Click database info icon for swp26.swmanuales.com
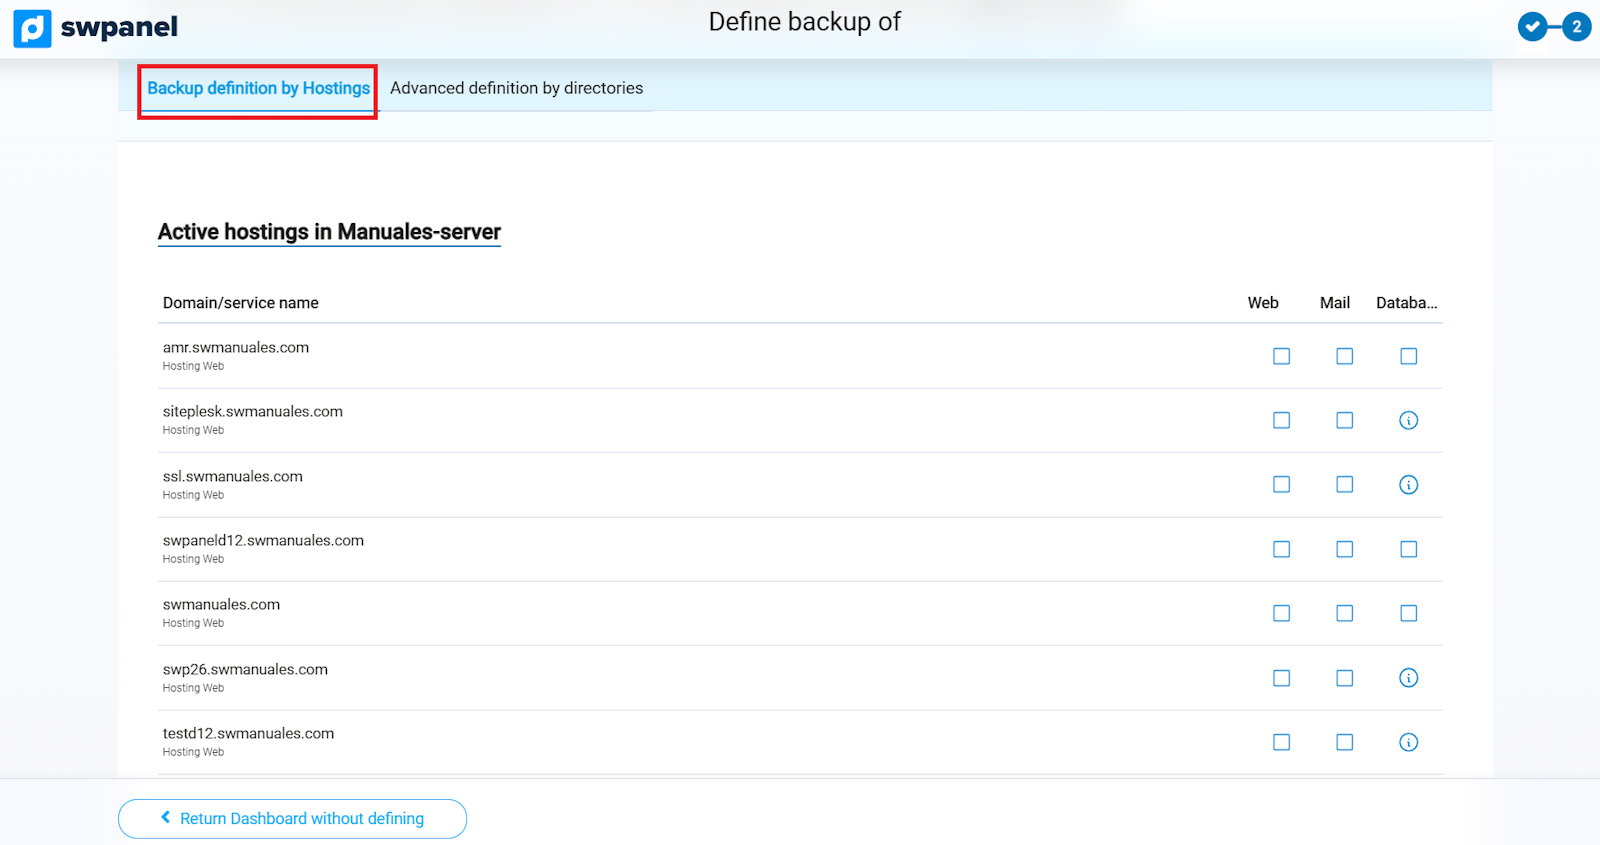Image resolution: width=1600 pixels, height=845 pixels. (x=1408, y=678)
